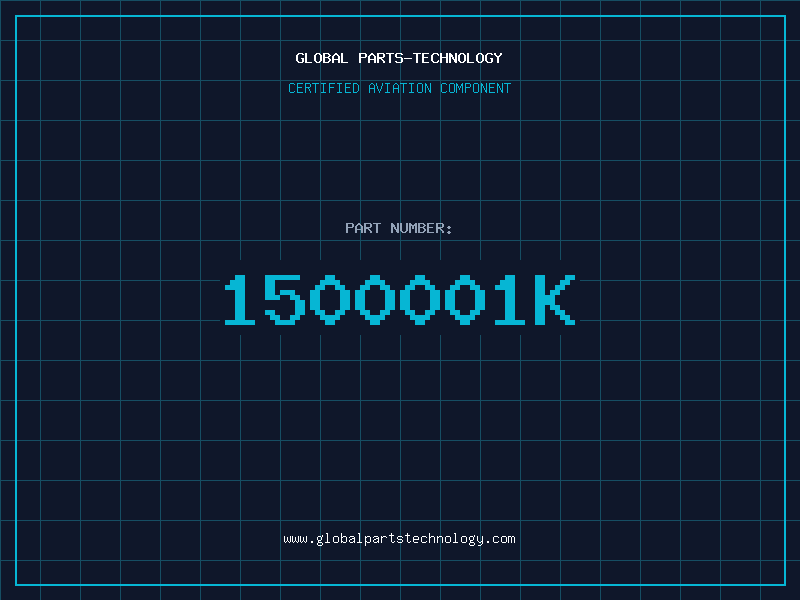Click the zero right after the 5
The height and width of the screenshot is (600, 800).
coord(330,299)
